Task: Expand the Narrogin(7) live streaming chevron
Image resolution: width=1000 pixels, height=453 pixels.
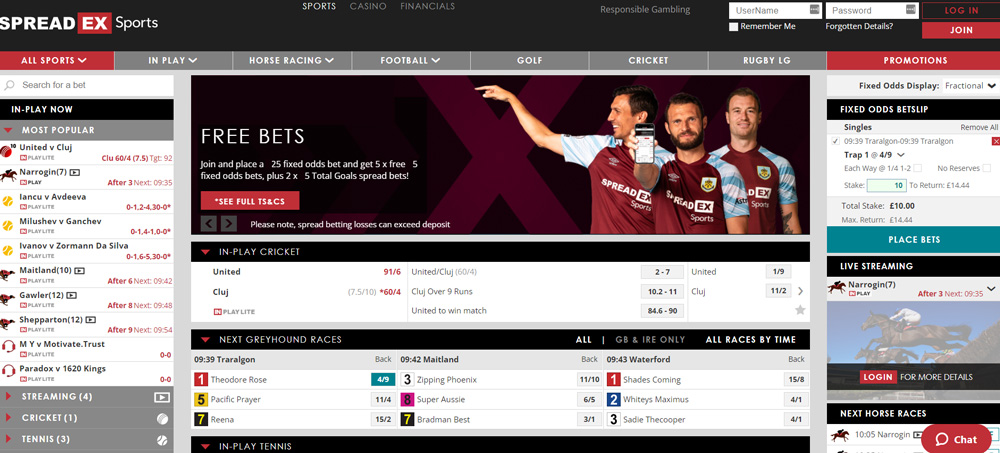Action: click(991, 288)
